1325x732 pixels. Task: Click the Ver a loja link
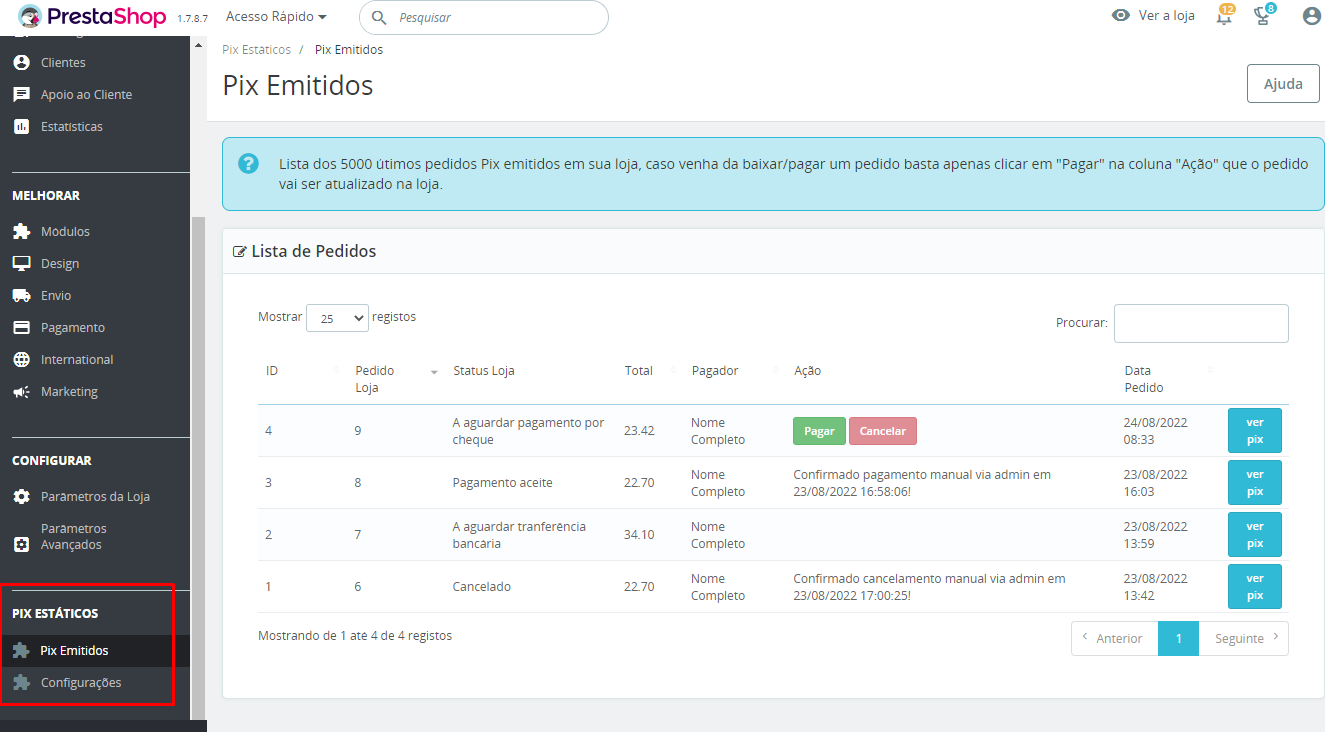point(1166,16)
